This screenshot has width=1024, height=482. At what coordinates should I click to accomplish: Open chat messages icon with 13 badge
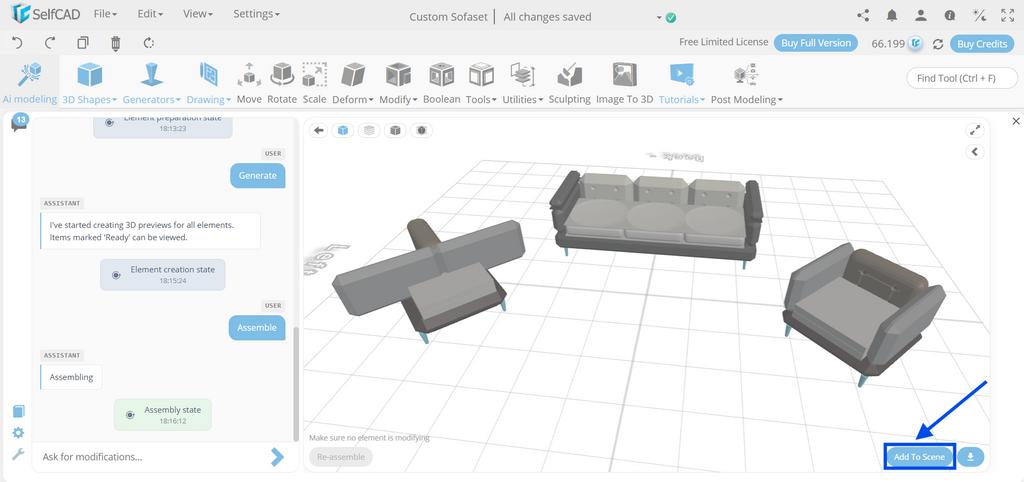19,123
